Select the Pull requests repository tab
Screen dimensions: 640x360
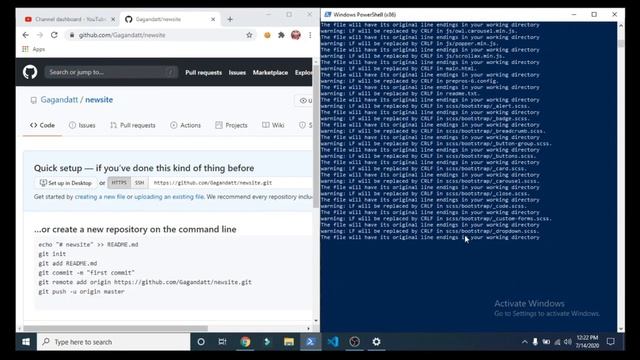click(x=133, y=125)
